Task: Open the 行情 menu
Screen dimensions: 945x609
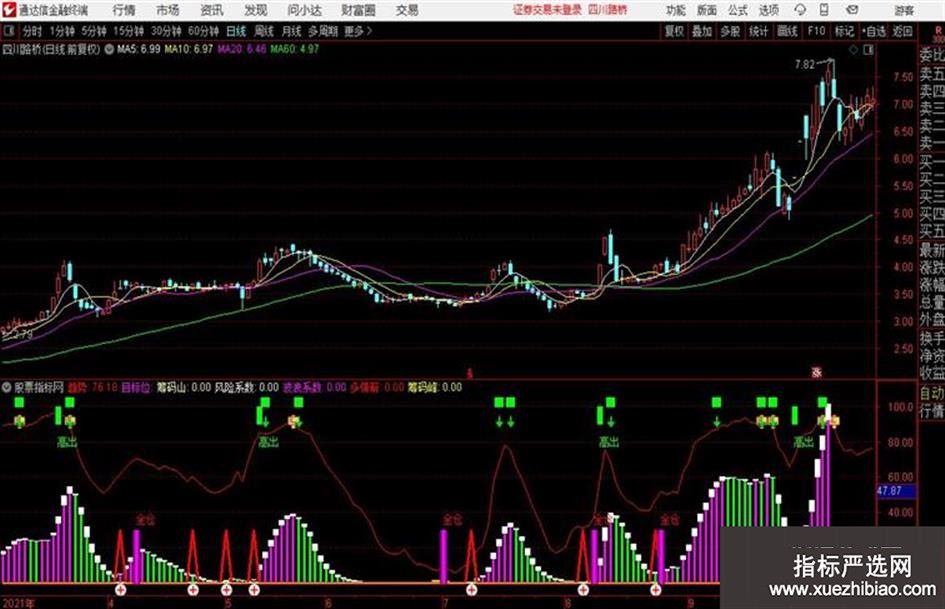Action: coord(124,10)
